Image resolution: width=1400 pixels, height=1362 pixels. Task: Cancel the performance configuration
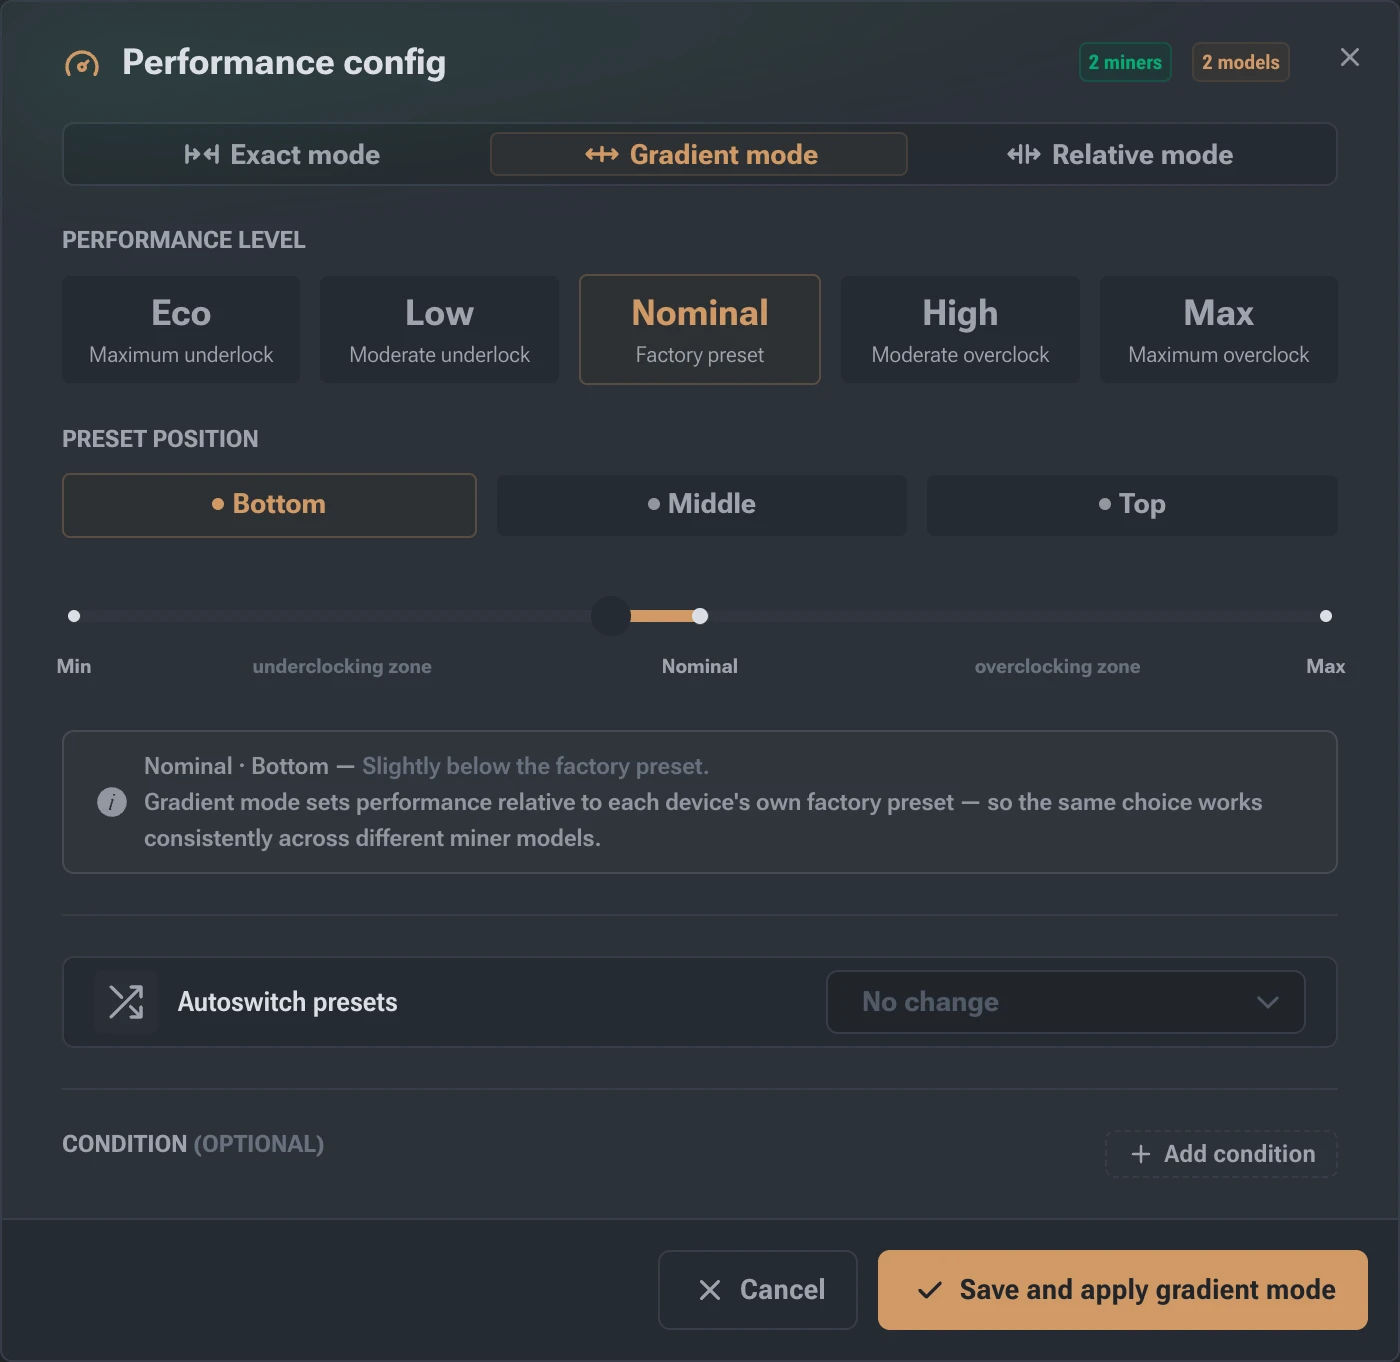(x=758, y=1290)
